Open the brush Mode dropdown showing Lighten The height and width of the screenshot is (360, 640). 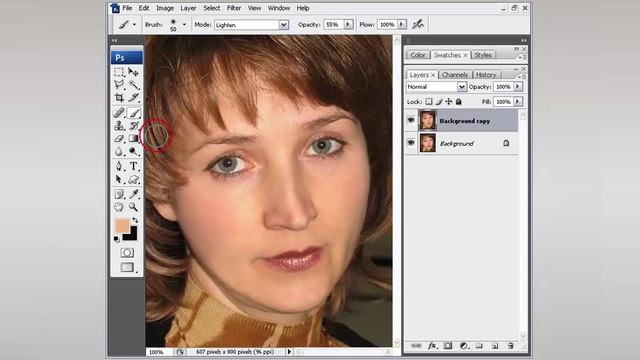tap(284, 25)
